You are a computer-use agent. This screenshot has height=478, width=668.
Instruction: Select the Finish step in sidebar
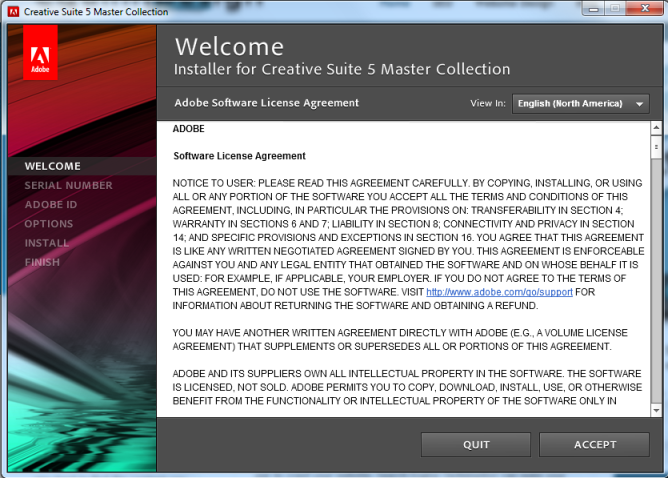click(x=43, y=262)
